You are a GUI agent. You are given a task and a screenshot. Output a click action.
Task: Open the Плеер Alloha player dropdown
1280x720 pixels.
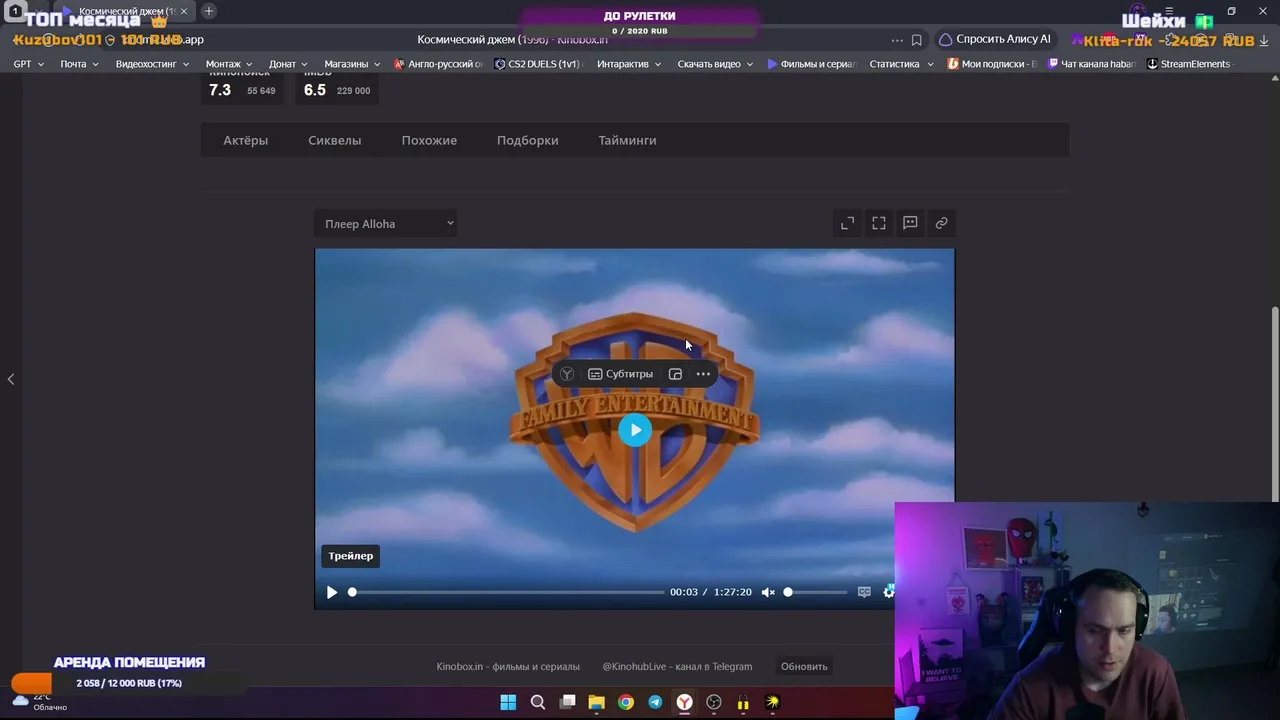386,224
